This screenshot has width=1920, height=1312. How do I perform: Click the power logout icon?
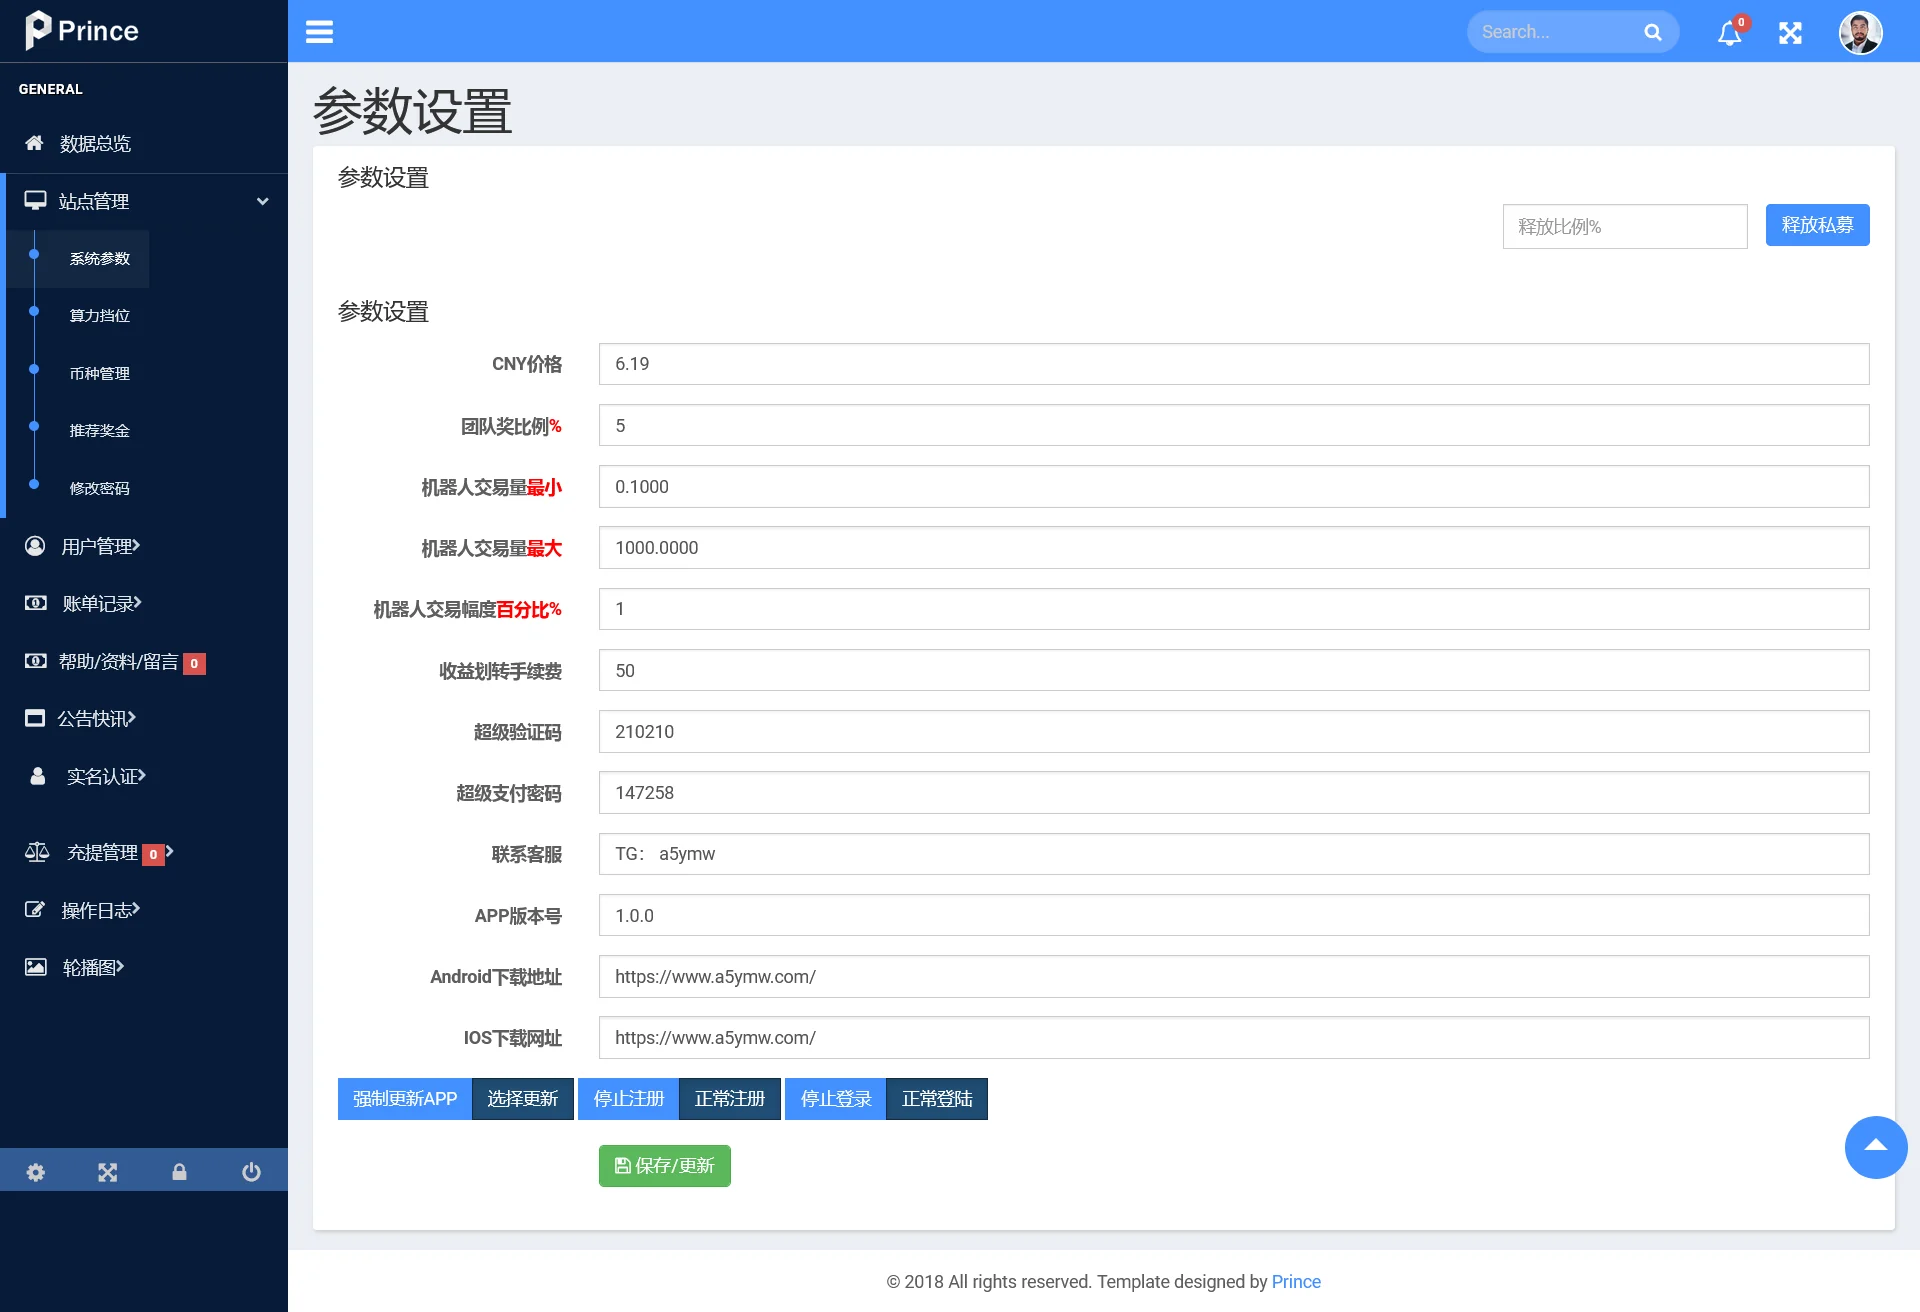pyautogui.click(x=251, y=1172)
